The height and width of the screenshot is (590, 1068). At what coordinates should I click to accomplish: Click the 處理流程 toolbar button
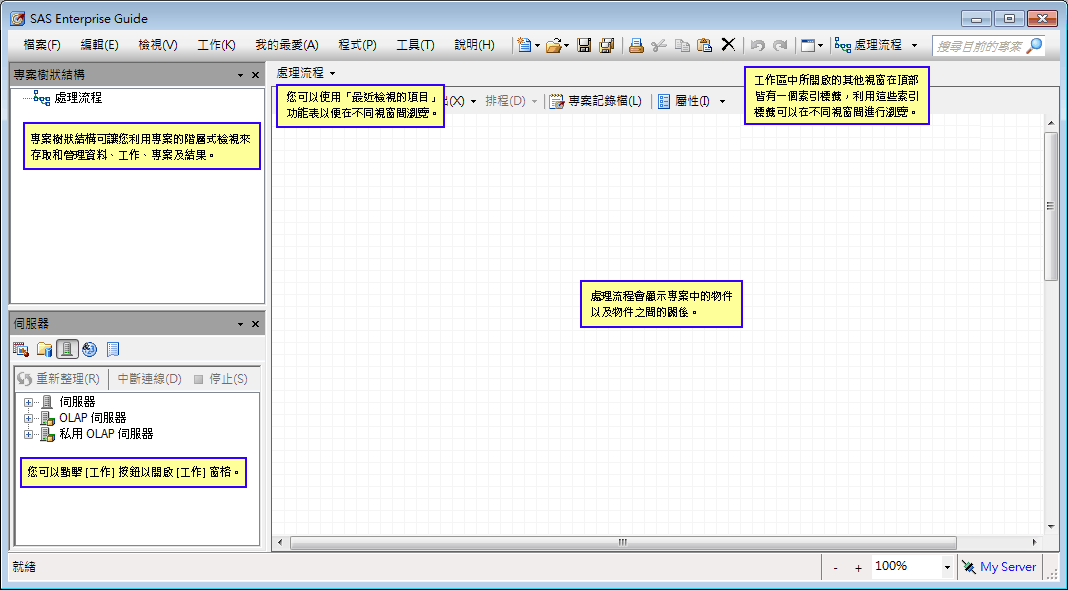[x=868, y=45]
